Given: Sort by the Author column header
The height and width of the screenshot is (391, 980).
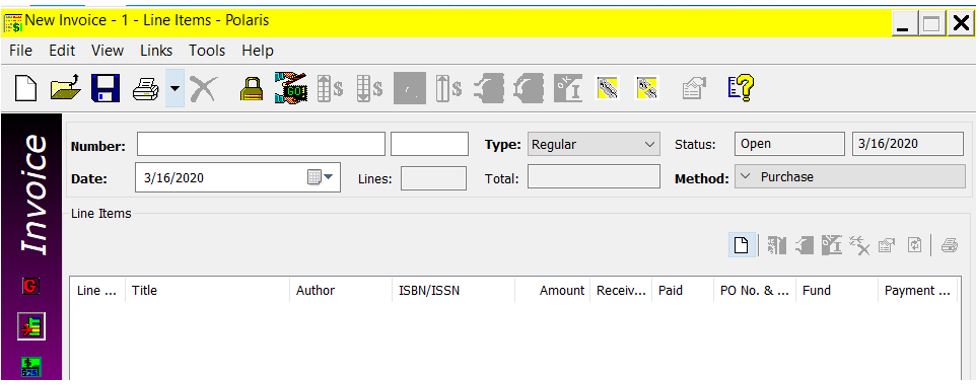Looking at the screenshot, I should (x=341, y=290).
